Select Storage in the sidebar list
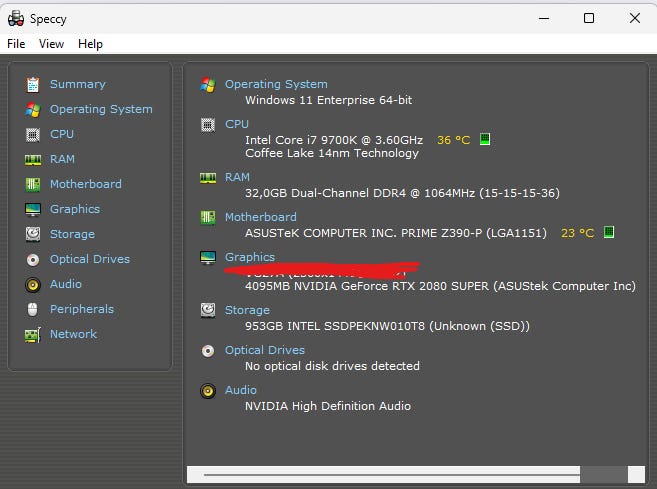Viewport: 657px width, 489px height. pos(72,234)
